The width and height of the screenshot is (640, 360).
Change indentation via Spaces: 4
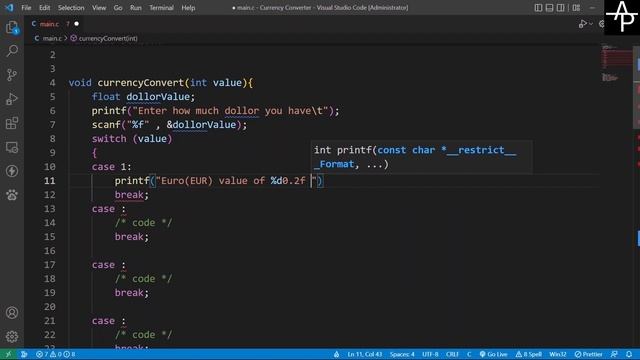coord(402,354)
